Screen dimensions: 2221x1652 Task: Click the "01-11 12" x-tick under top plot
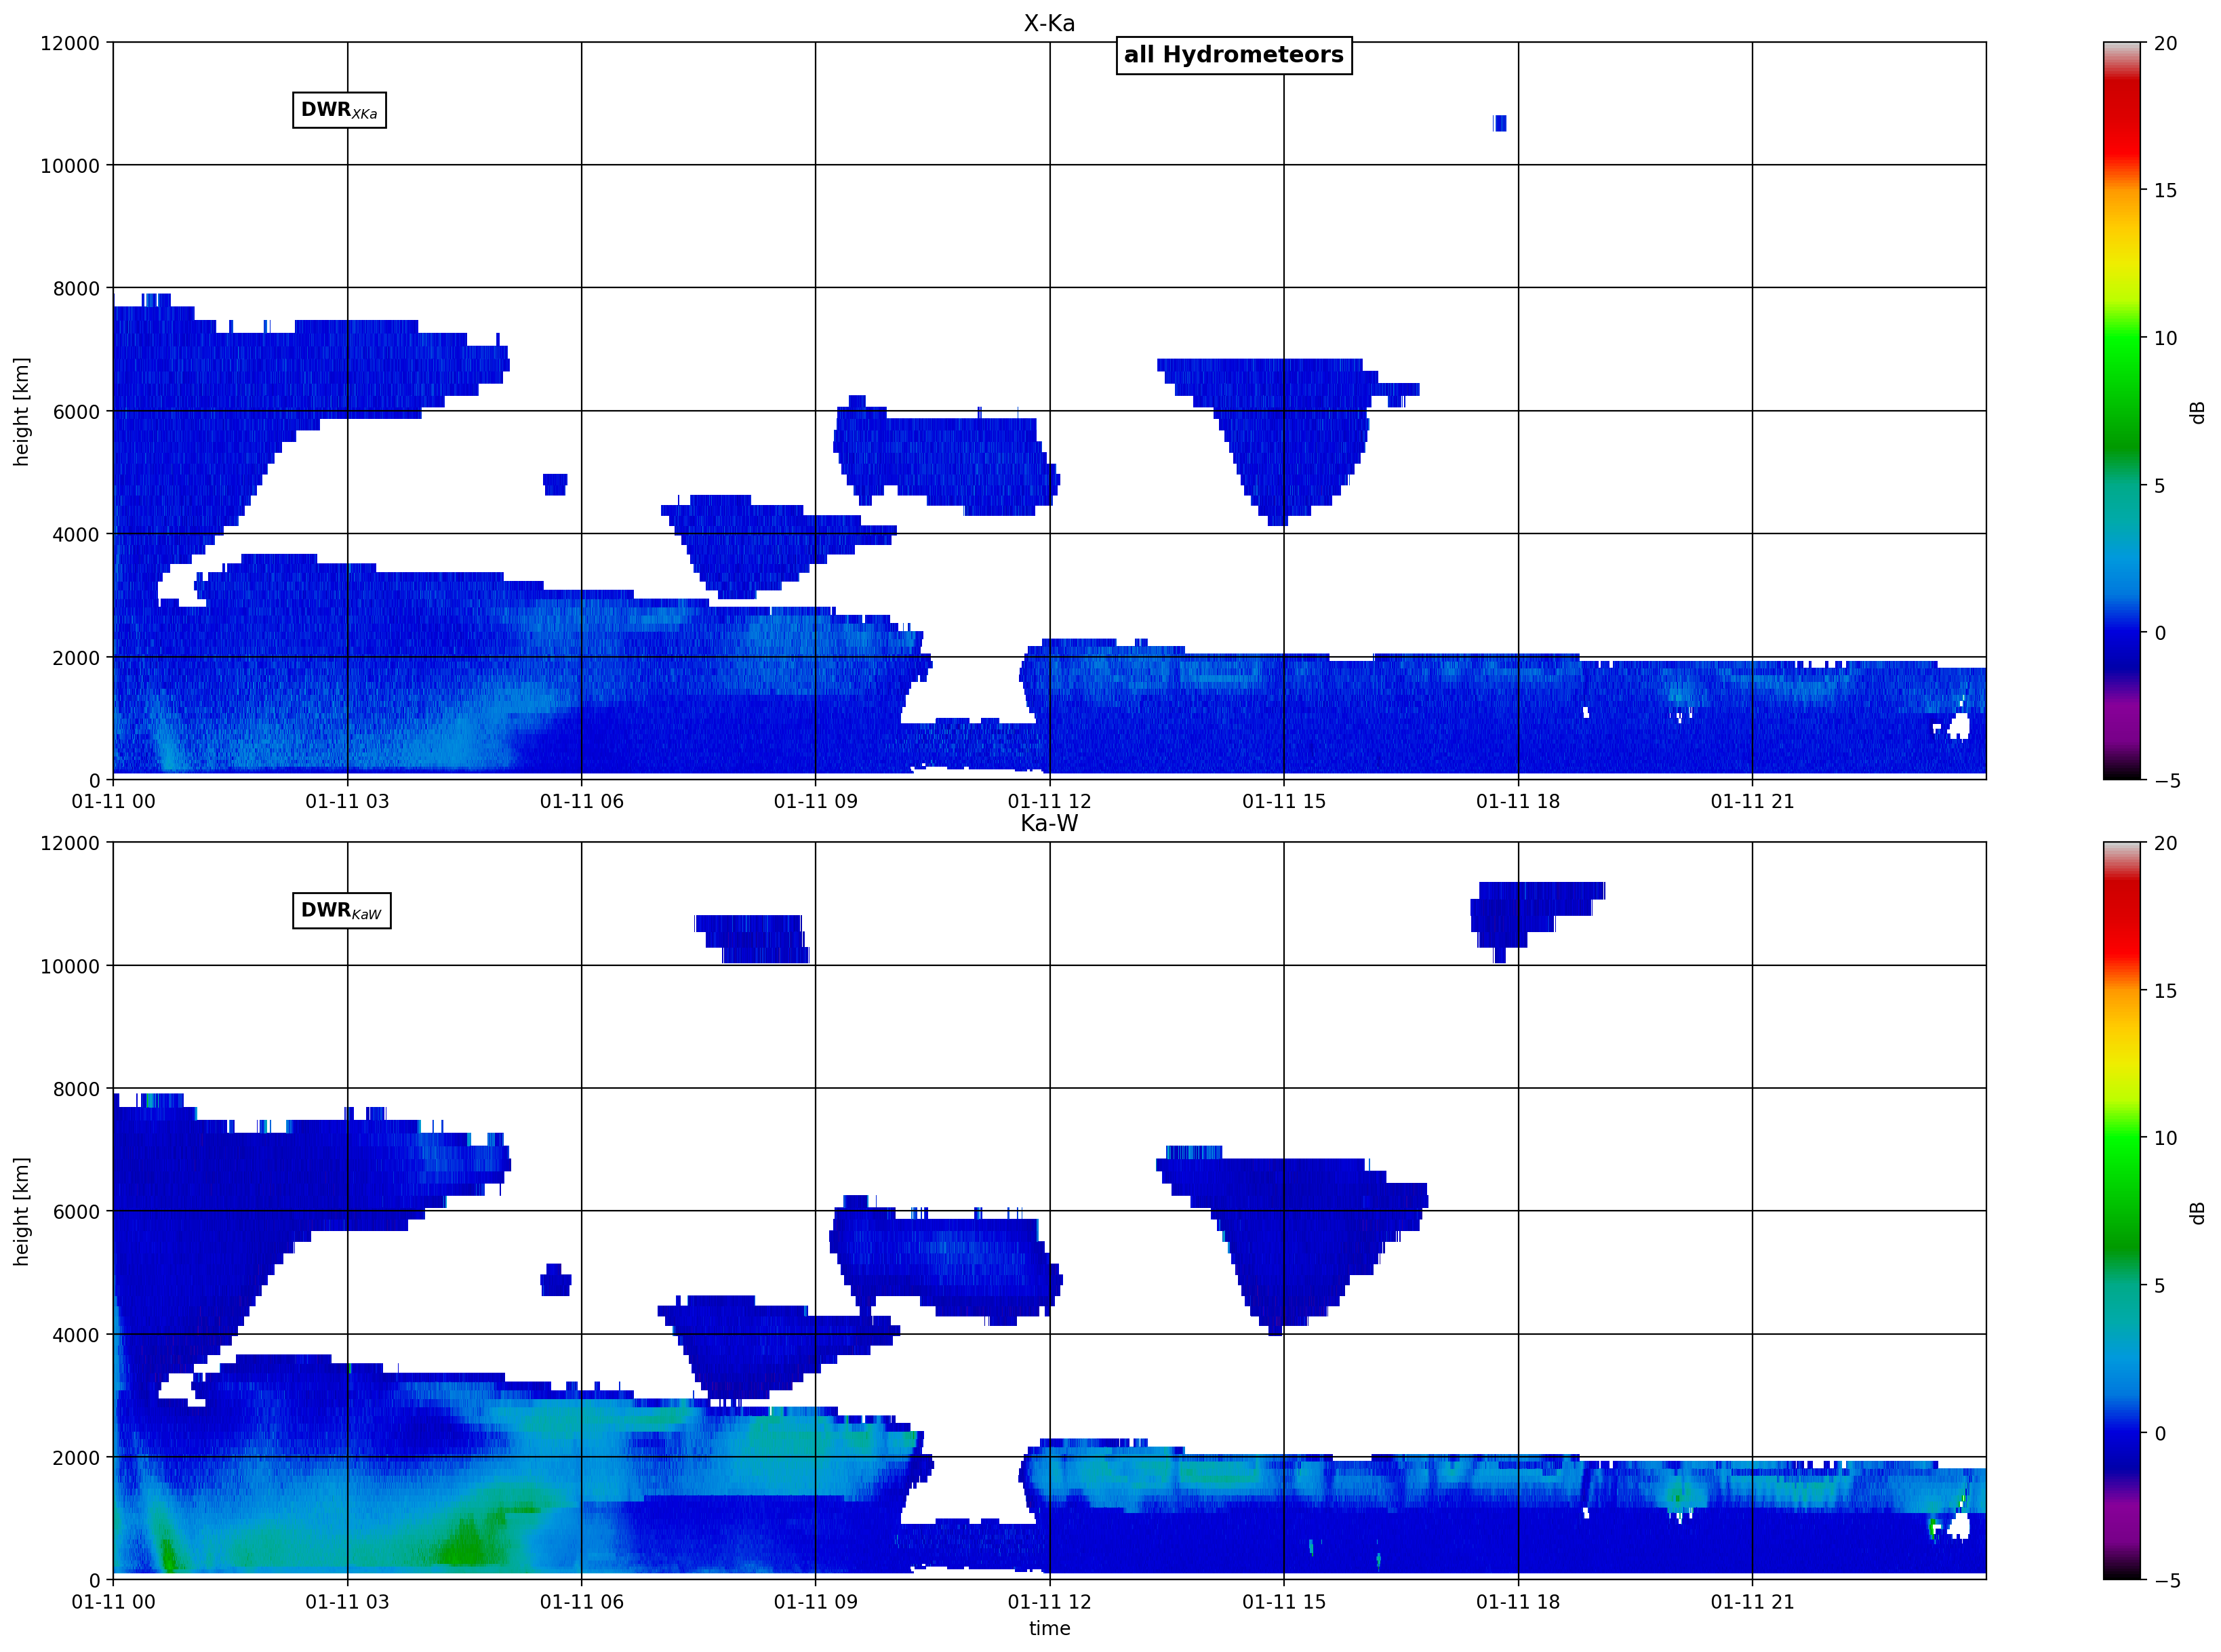coord(1049,801)
